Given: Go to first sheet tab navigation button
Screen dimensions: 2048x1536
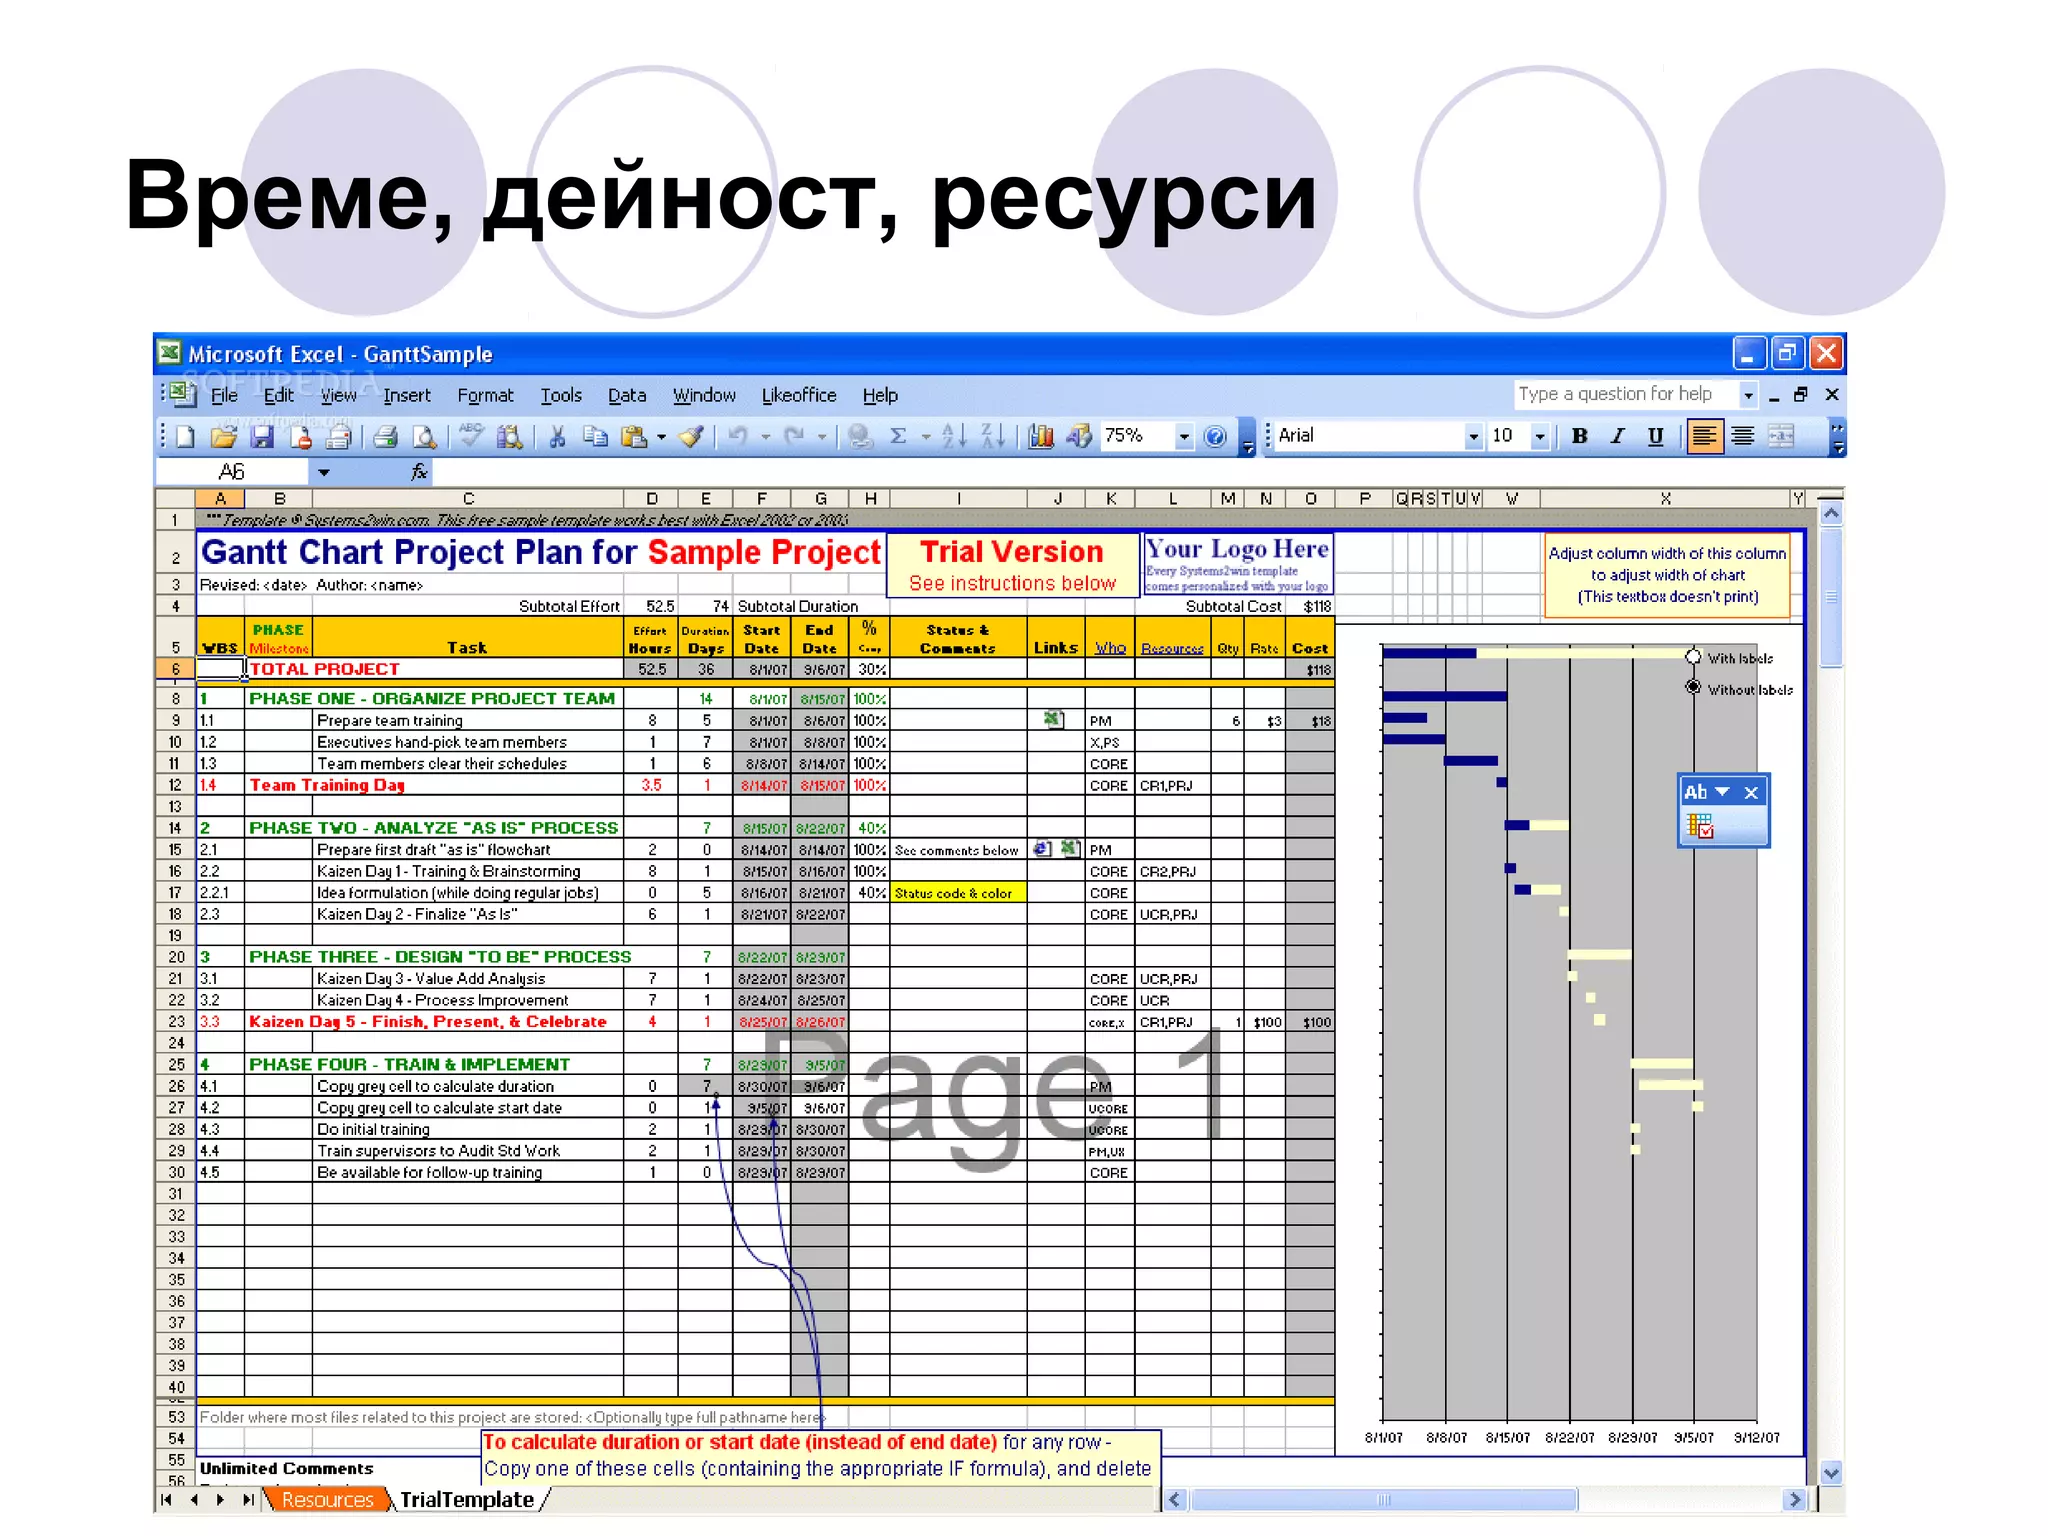Looking at the screenshot, I should 167,1499.
